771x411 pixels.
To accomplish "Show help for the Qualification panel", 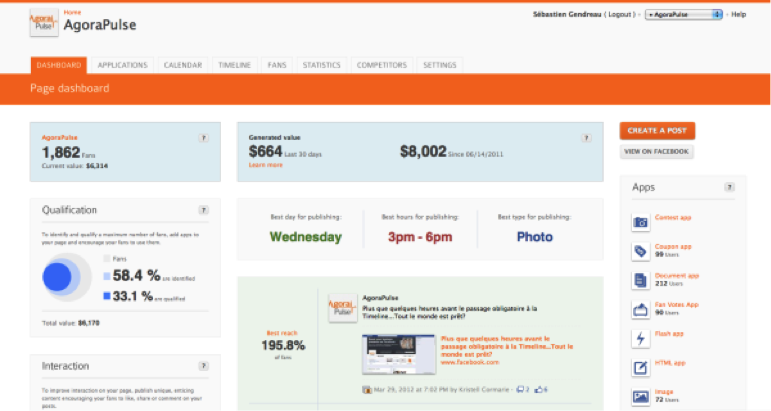I will pyautogui.click(x=203, y=210).
